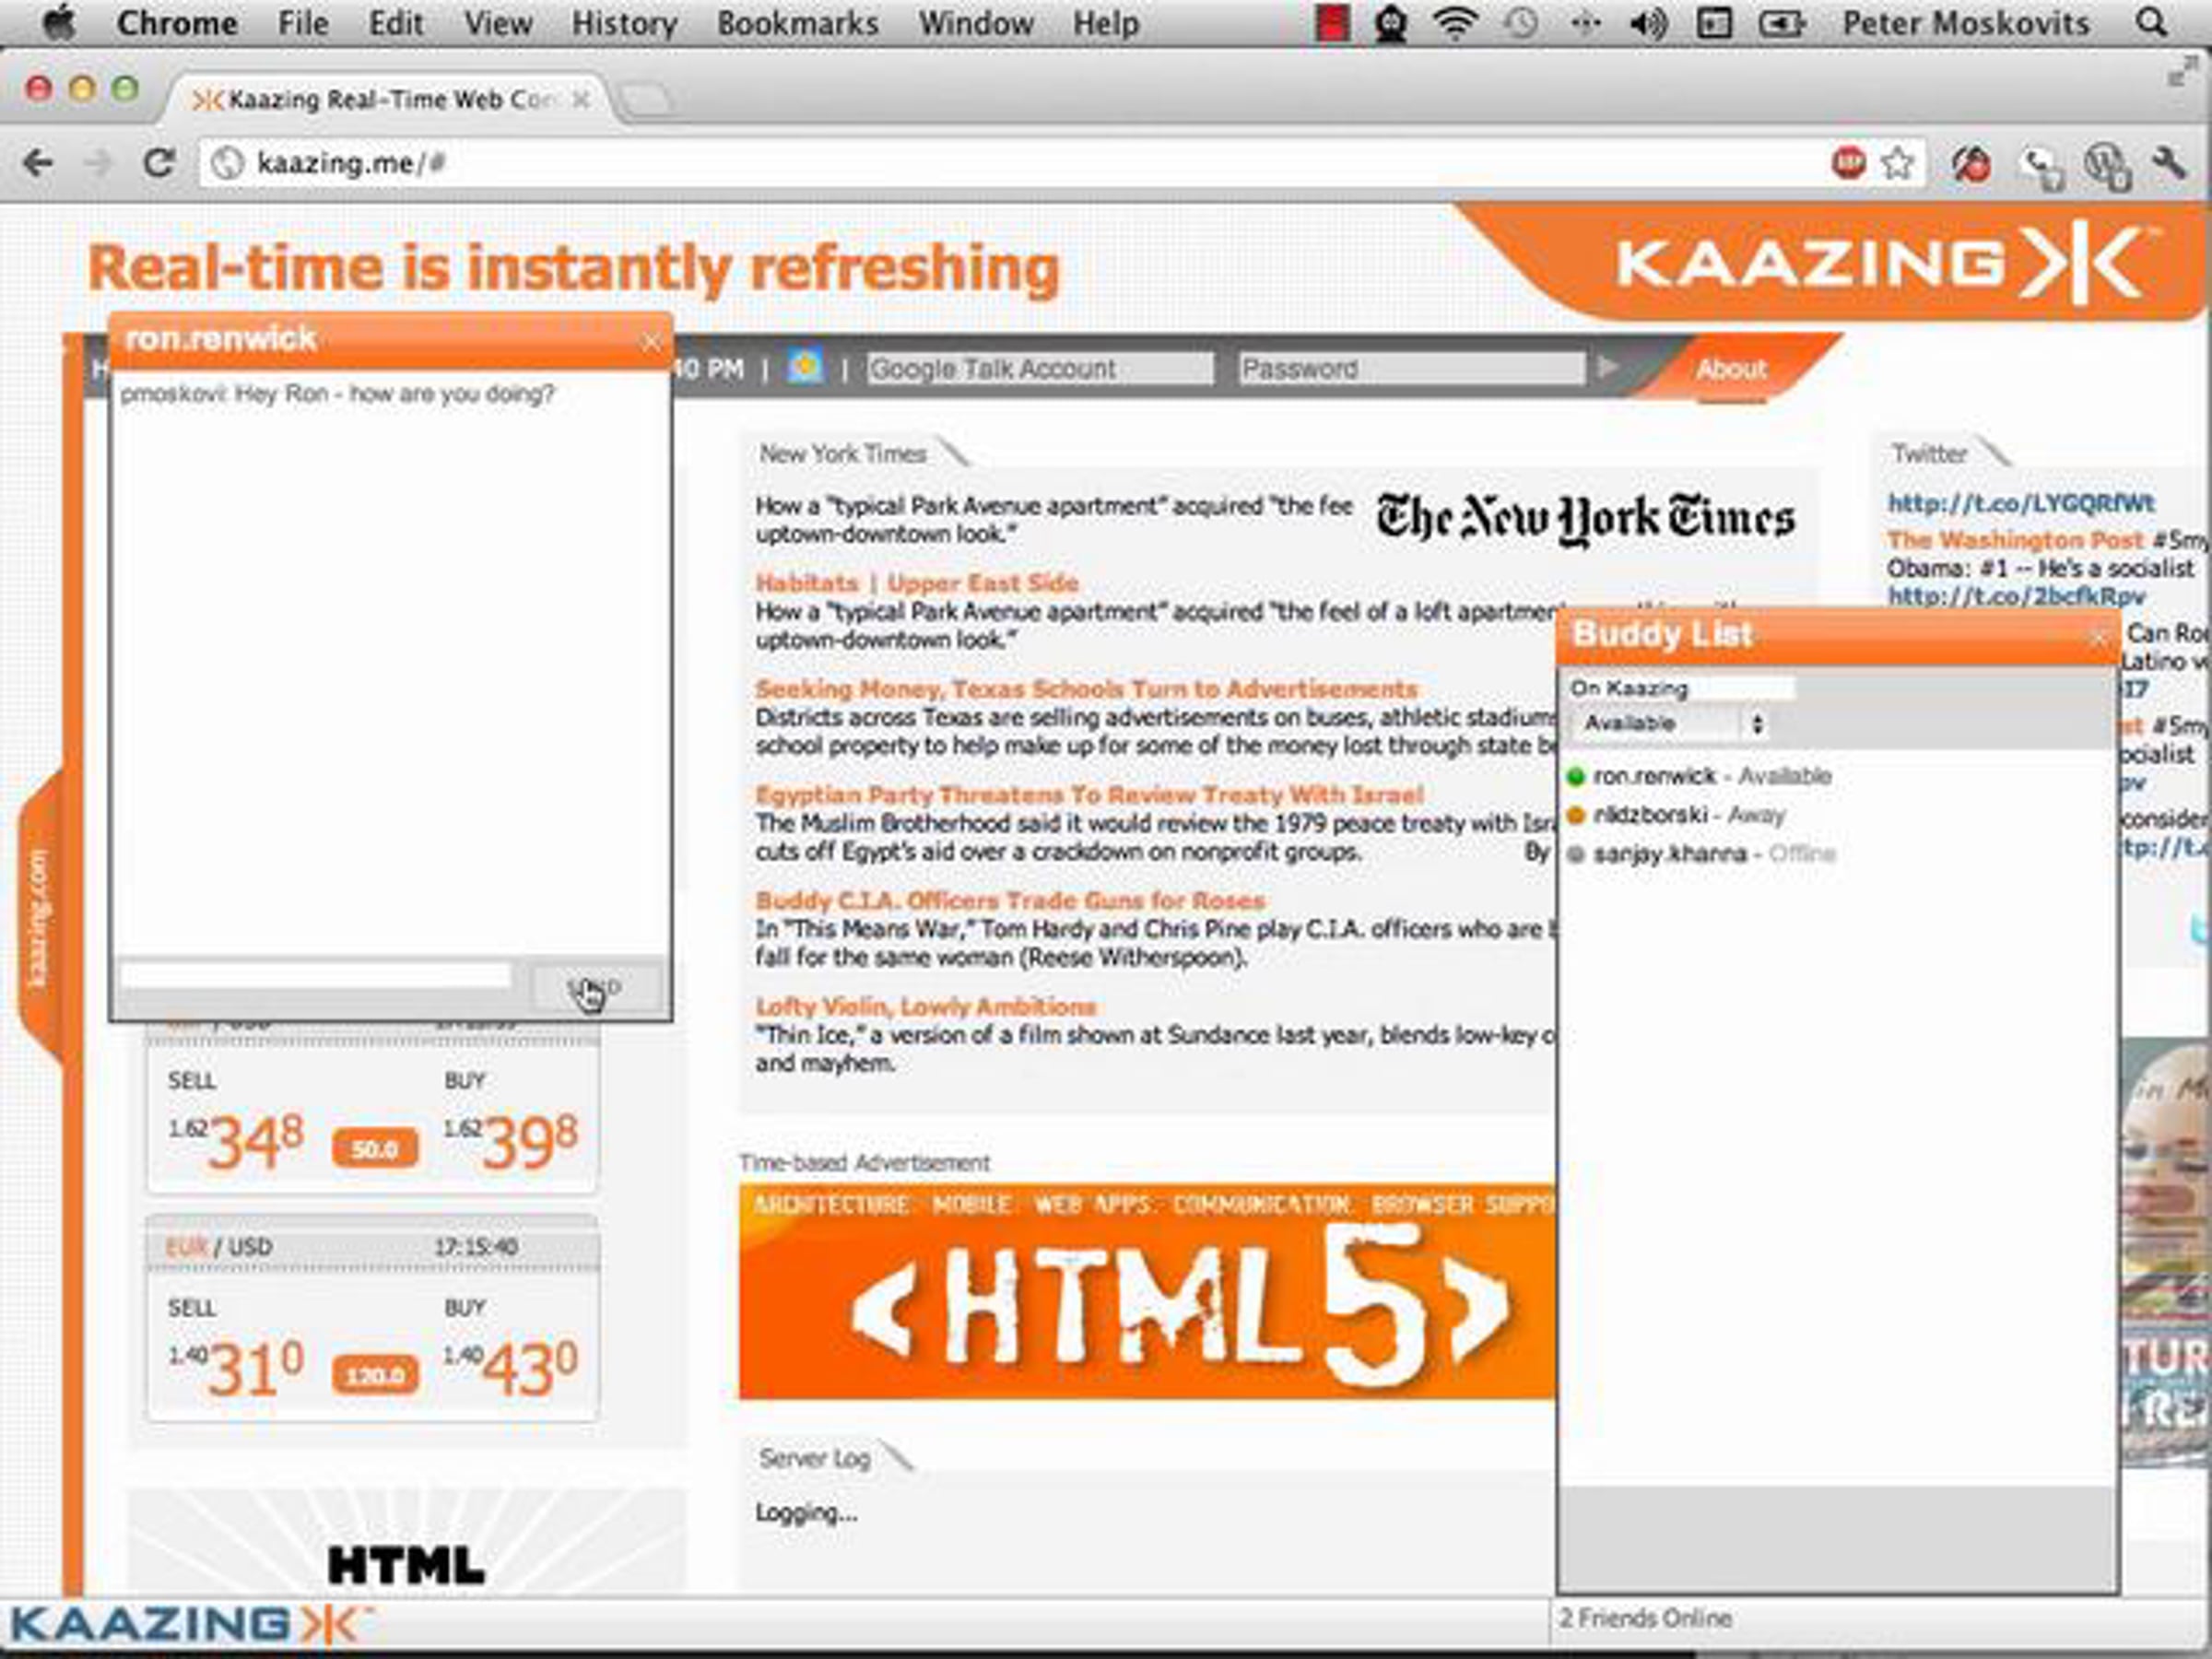2212x1659 pixels.
Task: Click the kaazing.com side tab
Action: pos(40,918)
